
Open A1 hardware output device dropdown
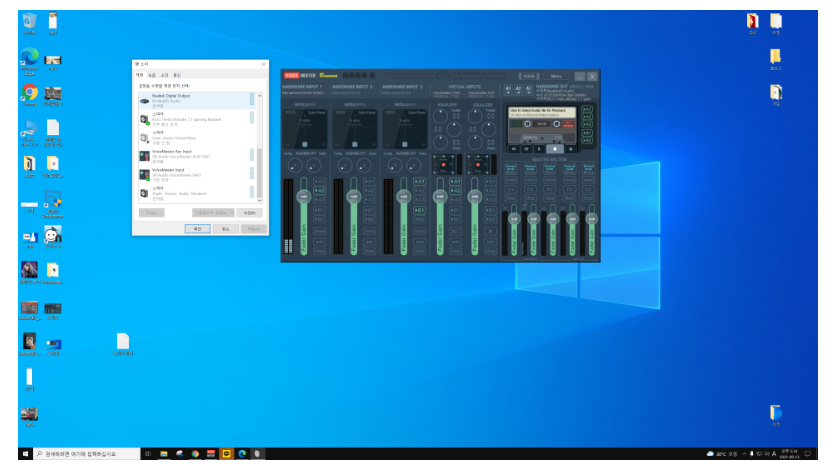[508, 89]
